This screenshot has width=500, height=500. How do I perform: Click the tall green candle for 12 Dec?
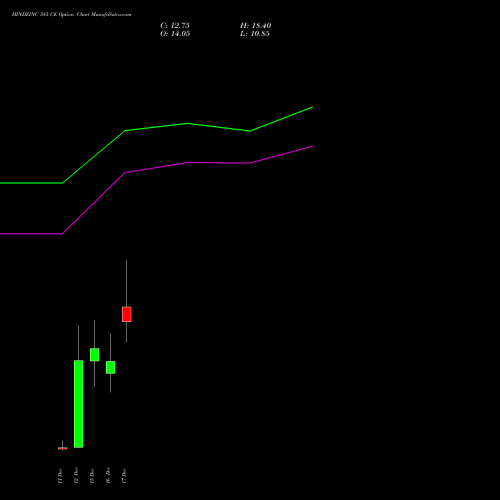tap(79, 404)
